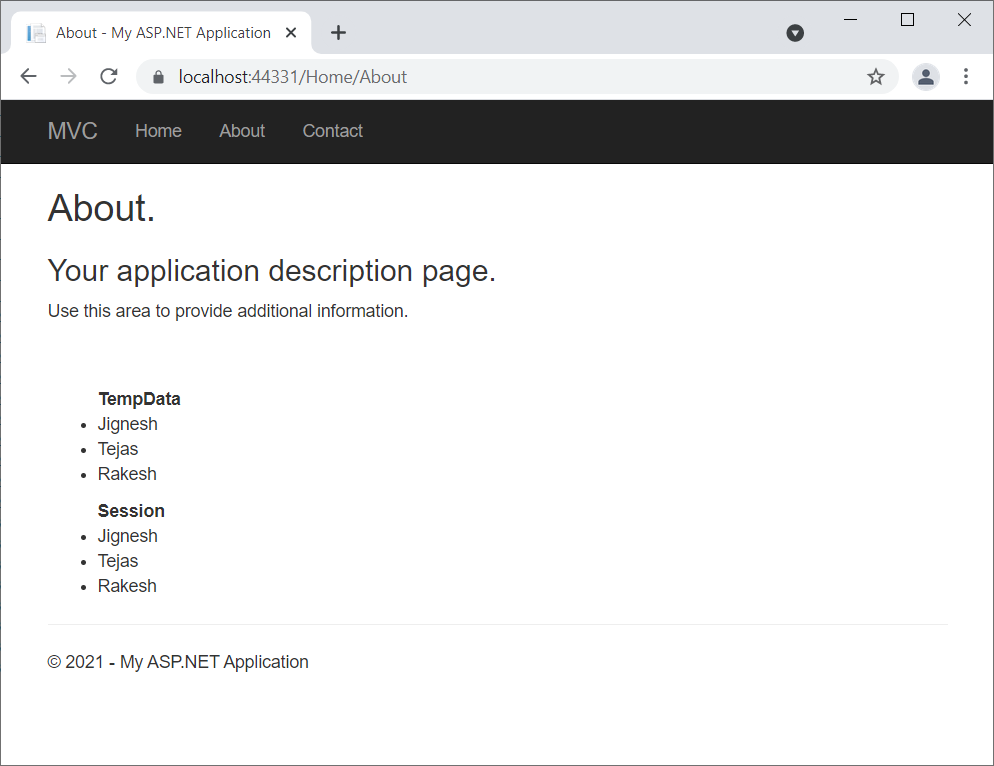
Task: Click the forward navigation arrow
Action: point(68,77)
